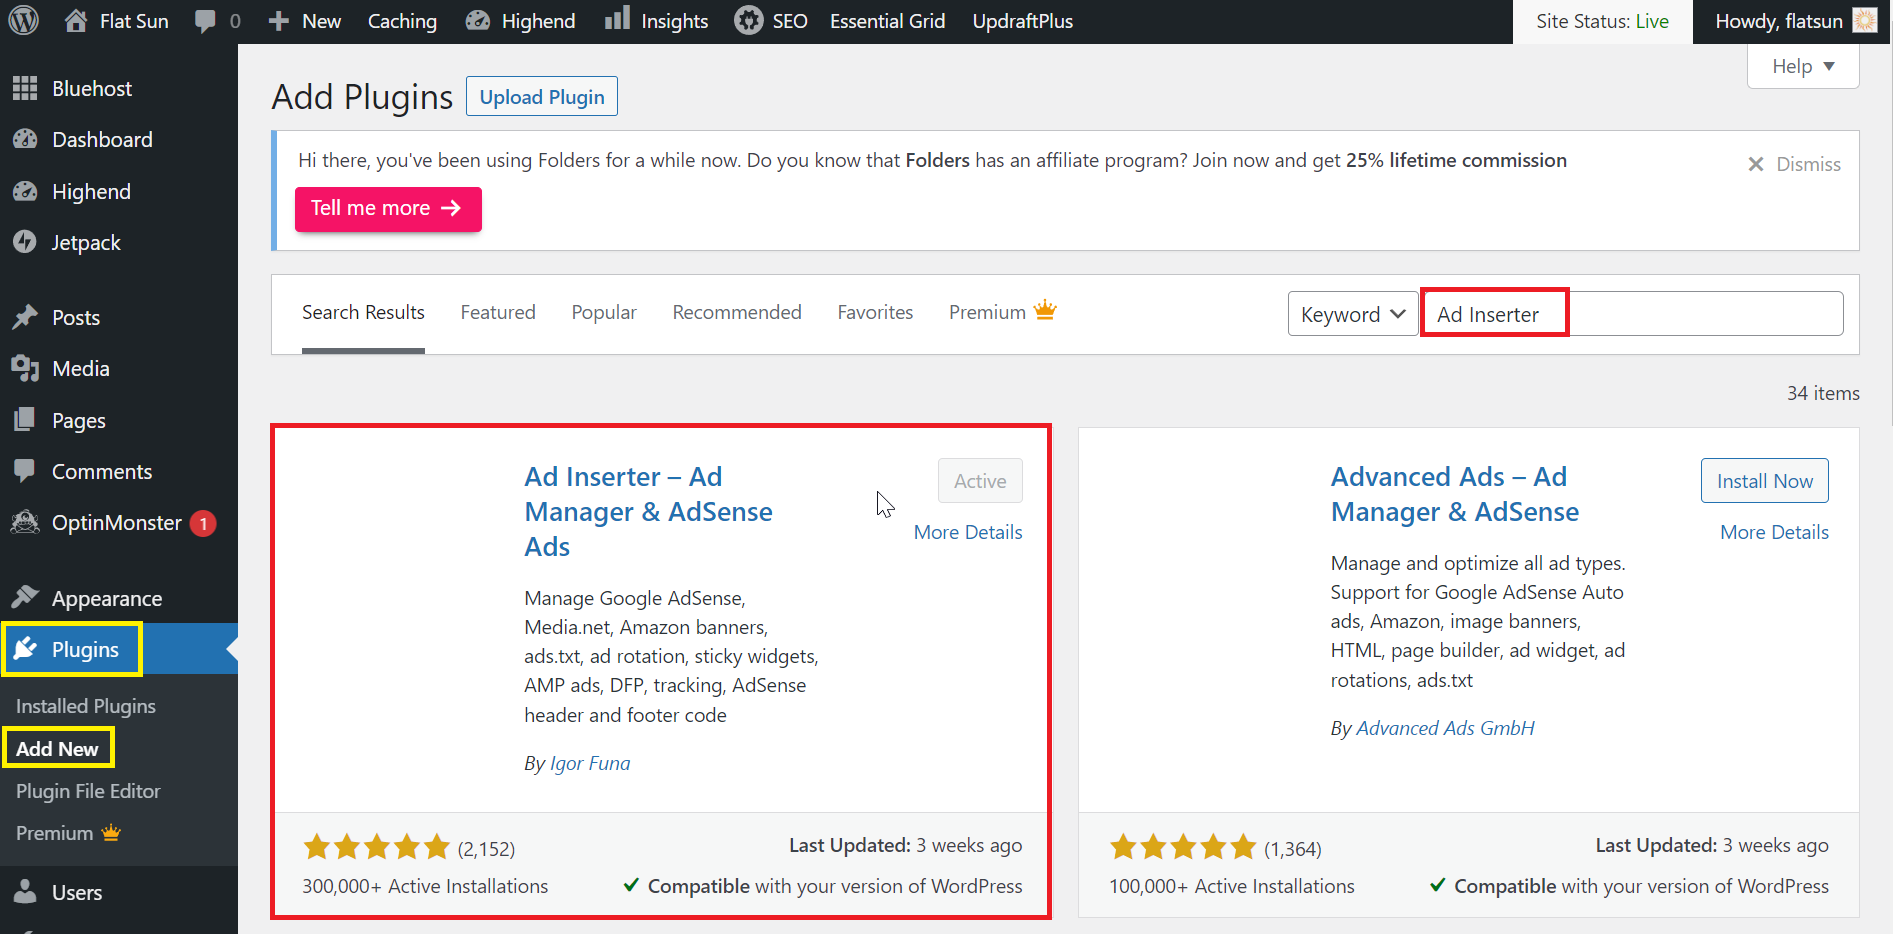Viewport: 1893px width, 934px height.
Task: Open Essential Grid in admin bar
Action: click(887, 21)
